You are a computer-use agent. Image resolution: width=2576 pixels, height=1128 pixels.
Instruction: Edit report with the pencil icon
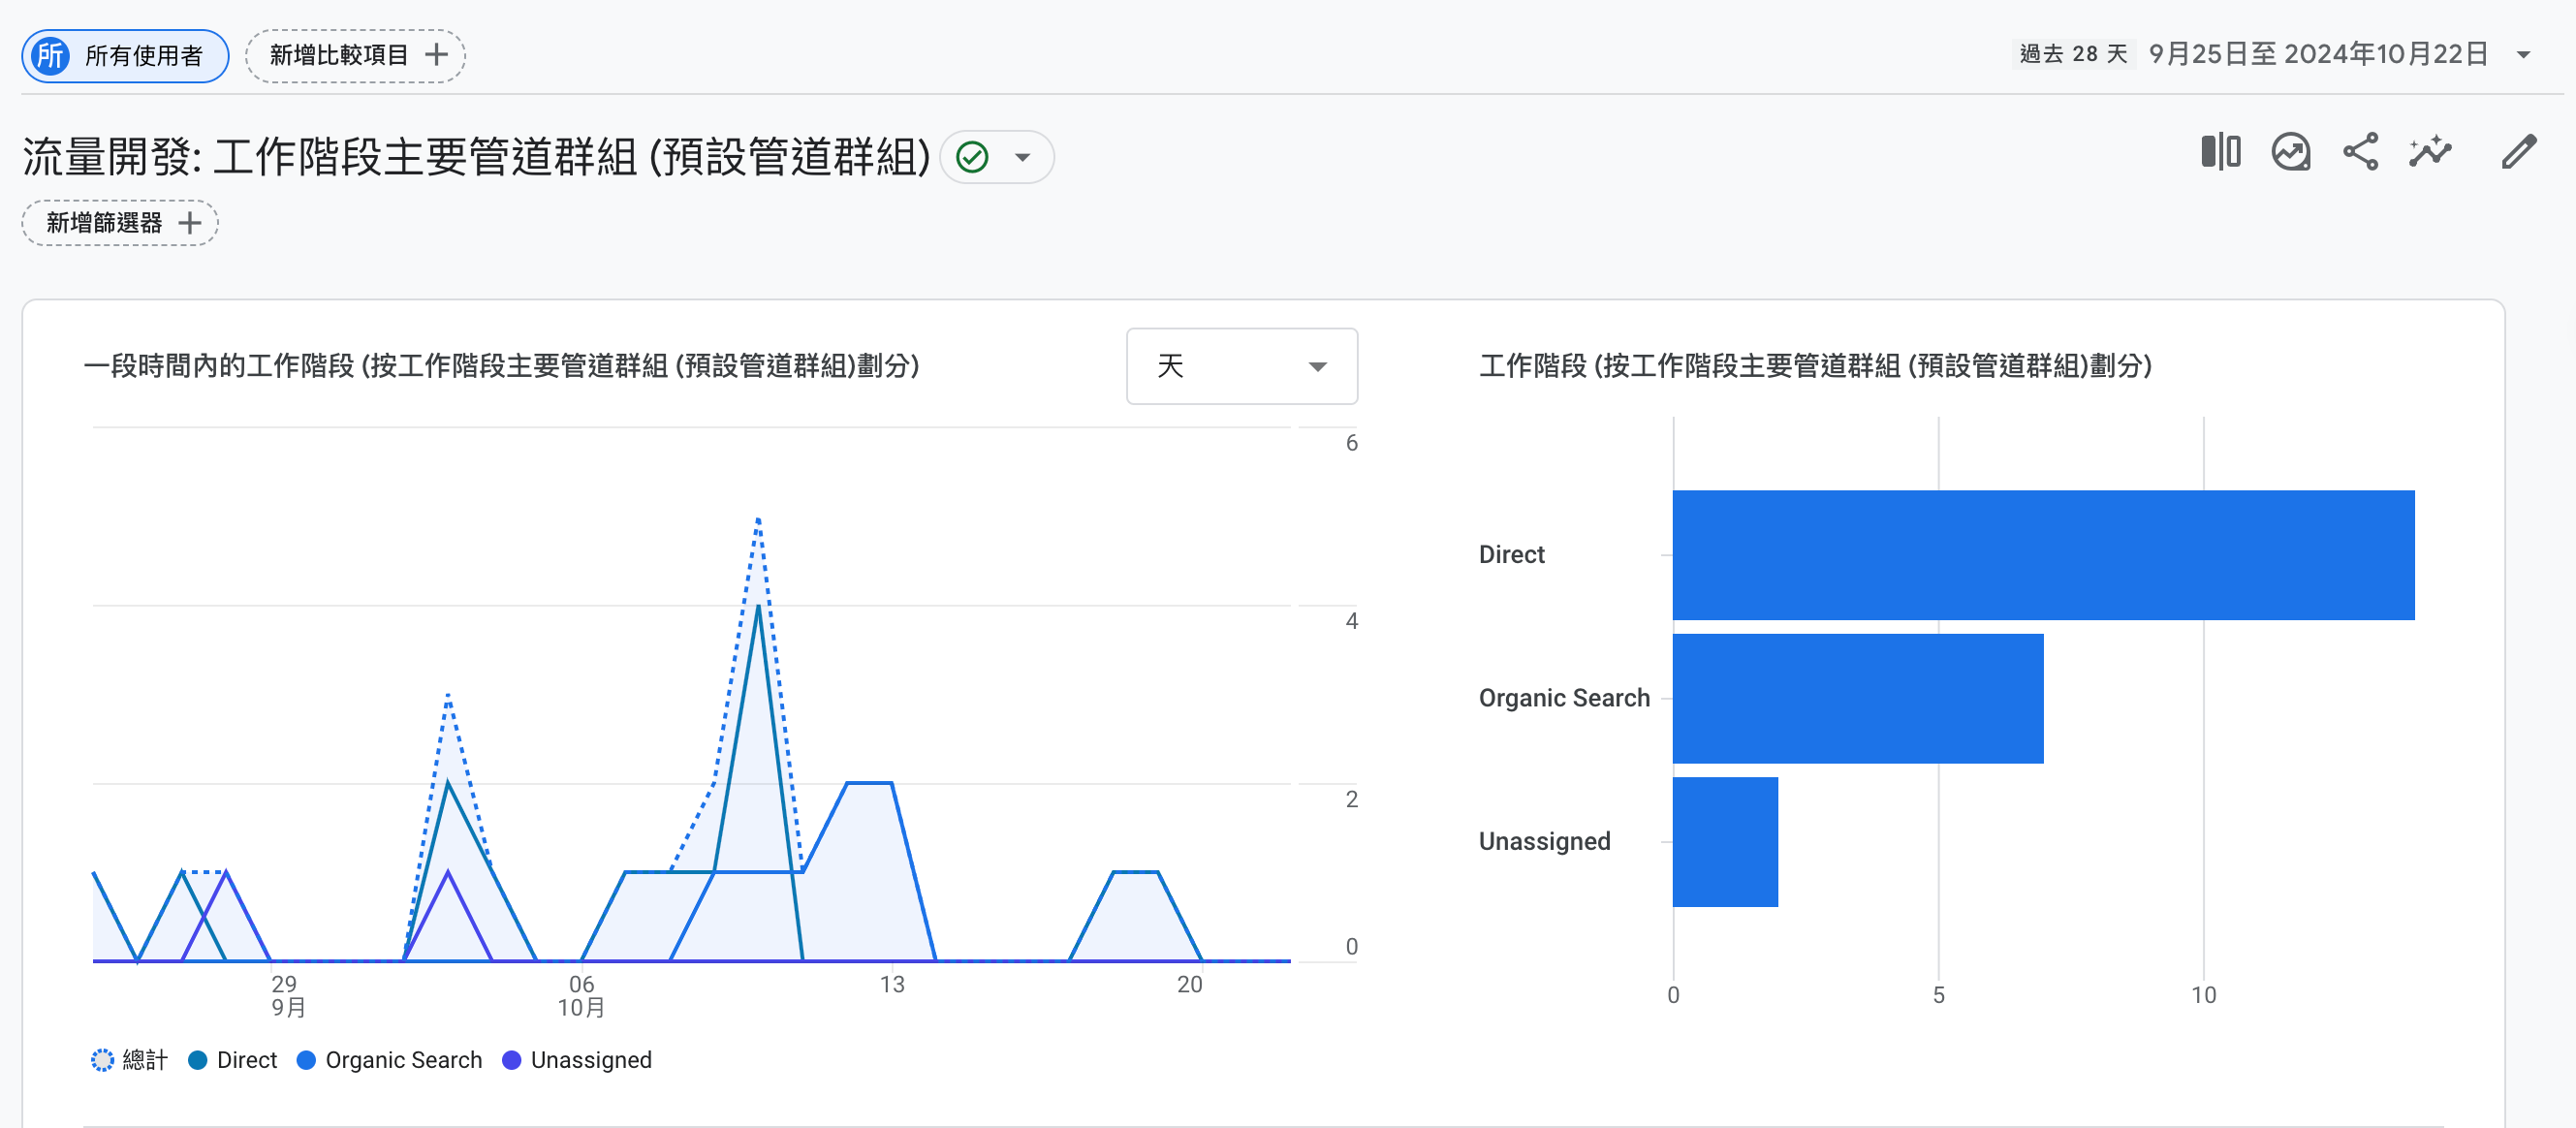coord(2518,152)
